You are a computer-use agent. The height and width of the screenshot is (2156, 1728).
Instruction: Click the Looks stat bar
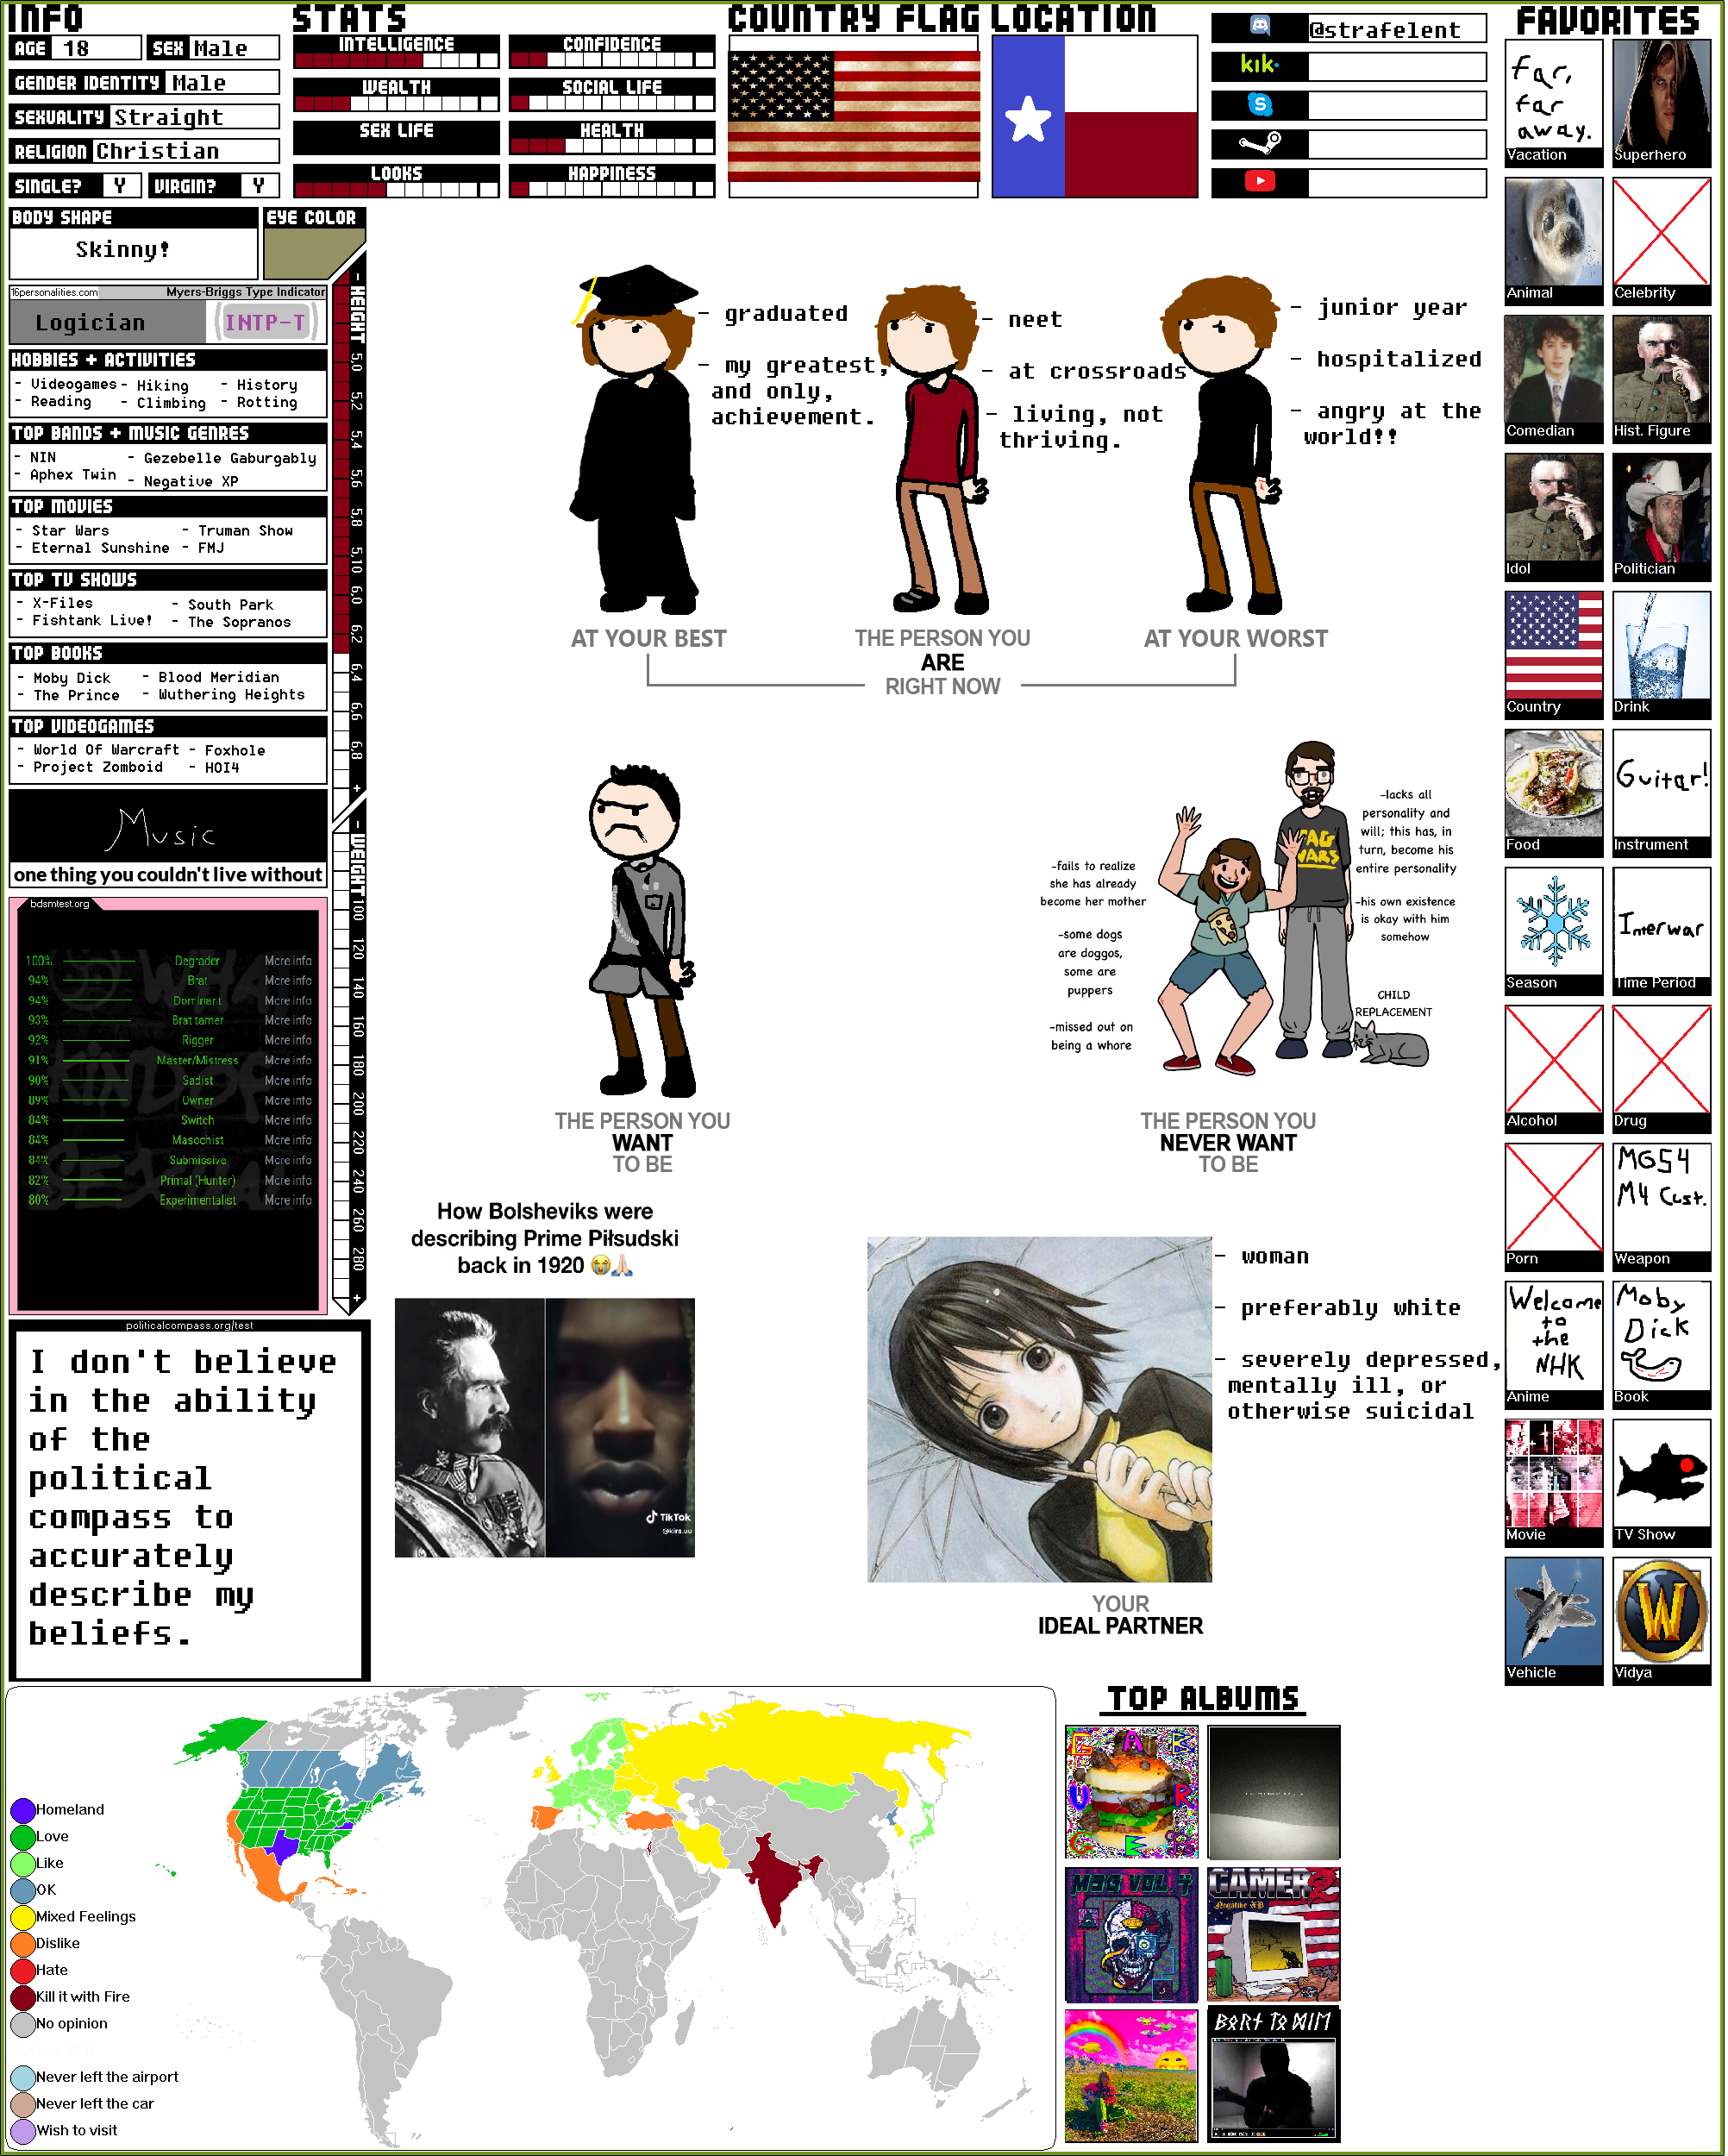397,189
